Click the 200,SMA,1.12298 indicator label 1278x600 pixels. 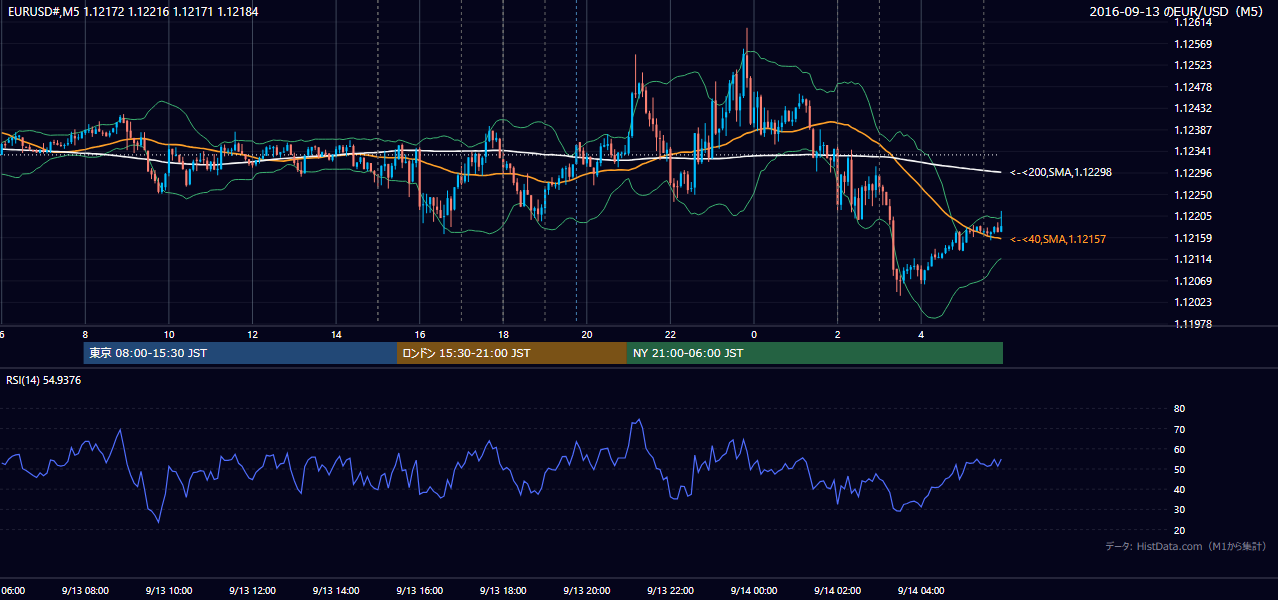(1060, 173)
